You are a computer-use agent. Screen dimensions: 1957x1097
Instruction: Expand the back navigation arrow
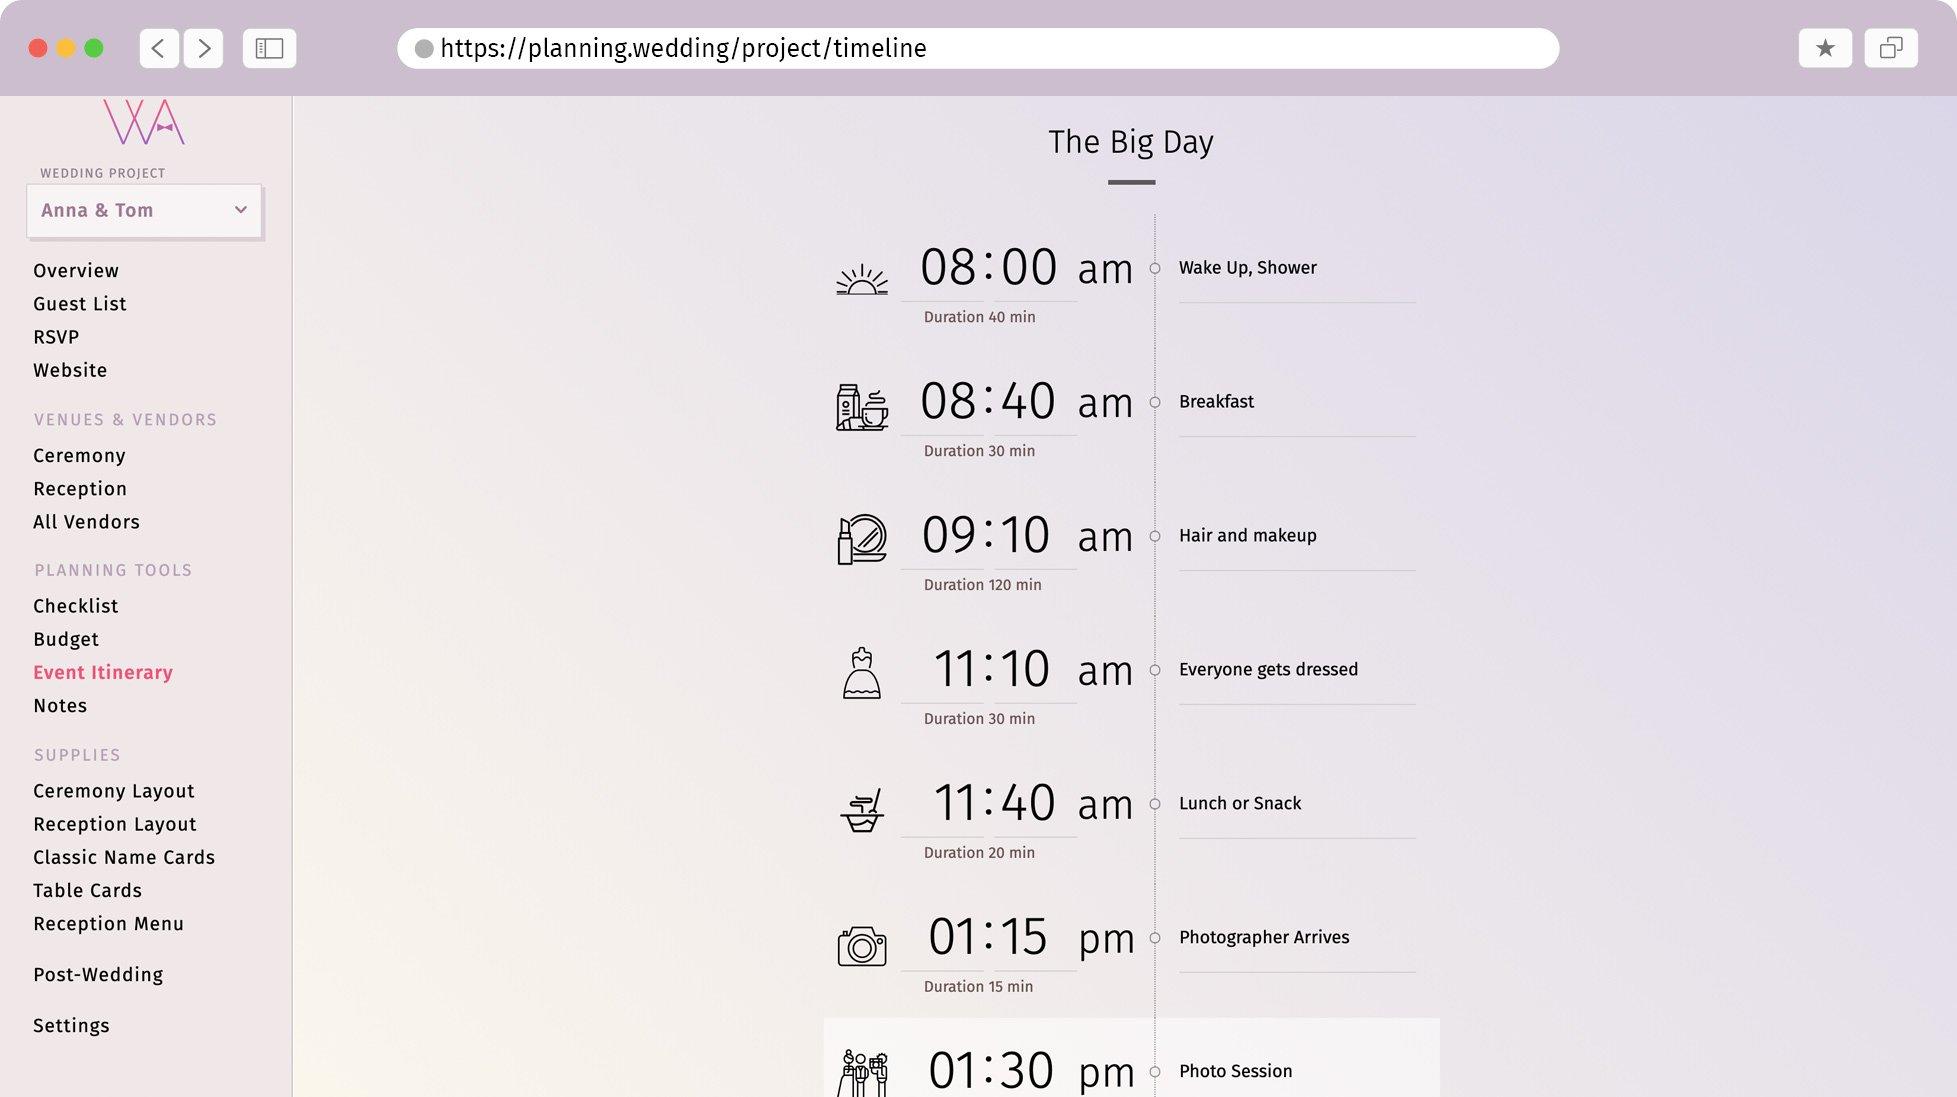[157, 48]
